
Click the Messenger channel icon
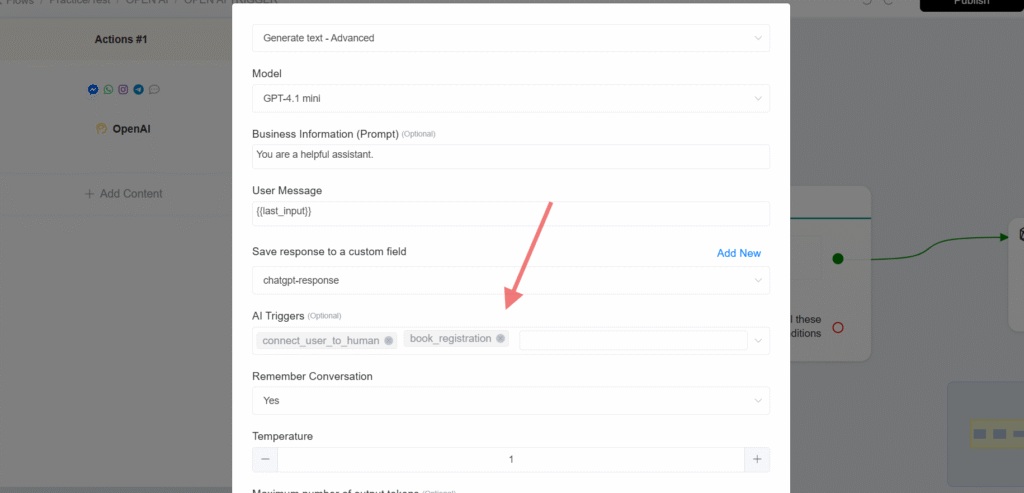click(93, 89)
